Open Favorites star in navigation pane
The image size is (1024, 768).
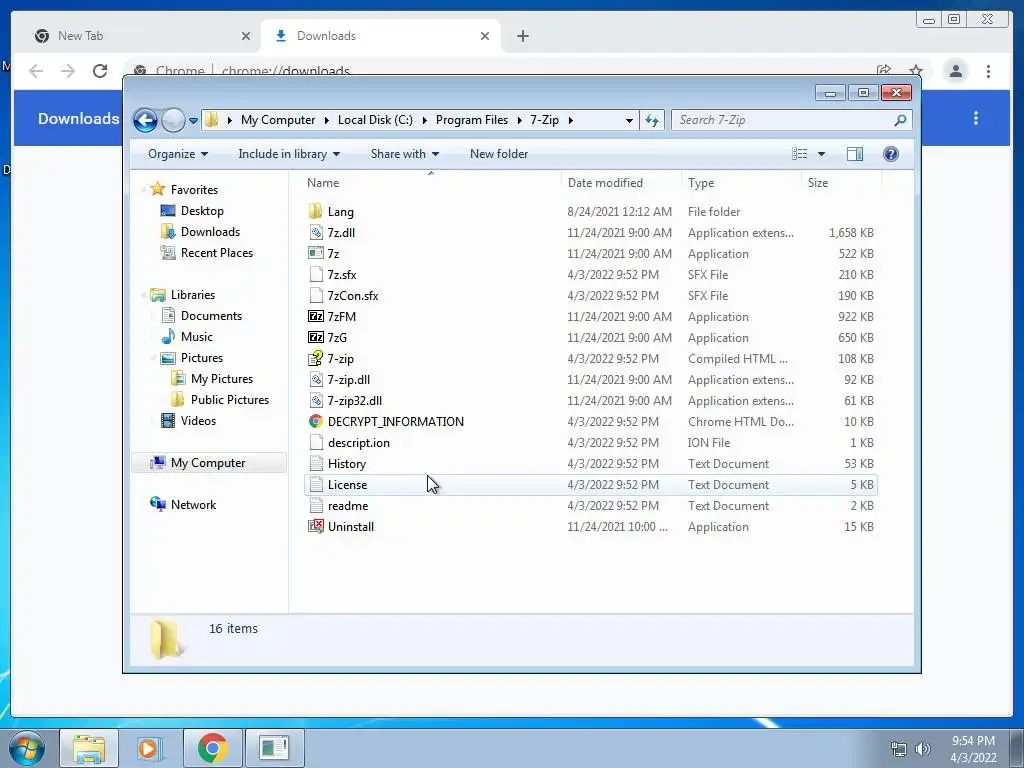(157, 189)
